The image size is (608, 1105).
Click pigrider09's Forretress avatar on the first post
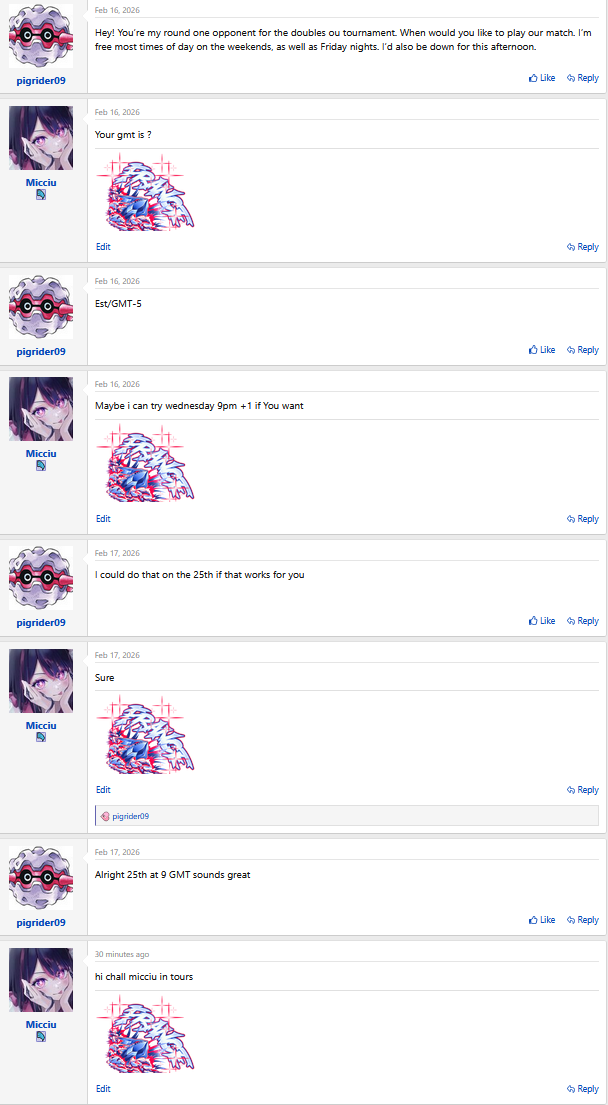41,36
